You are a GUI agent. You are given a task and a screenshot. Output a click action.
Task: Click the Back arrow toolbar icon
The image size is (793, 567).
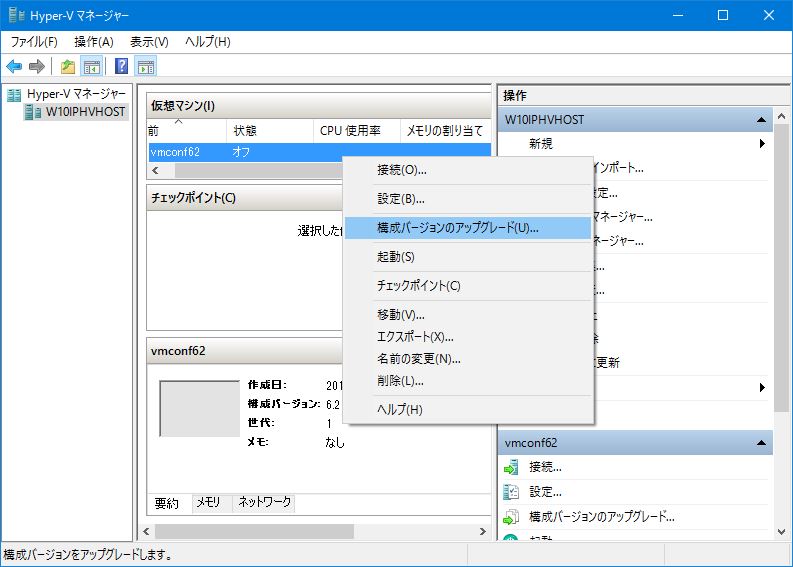point(14,66)
